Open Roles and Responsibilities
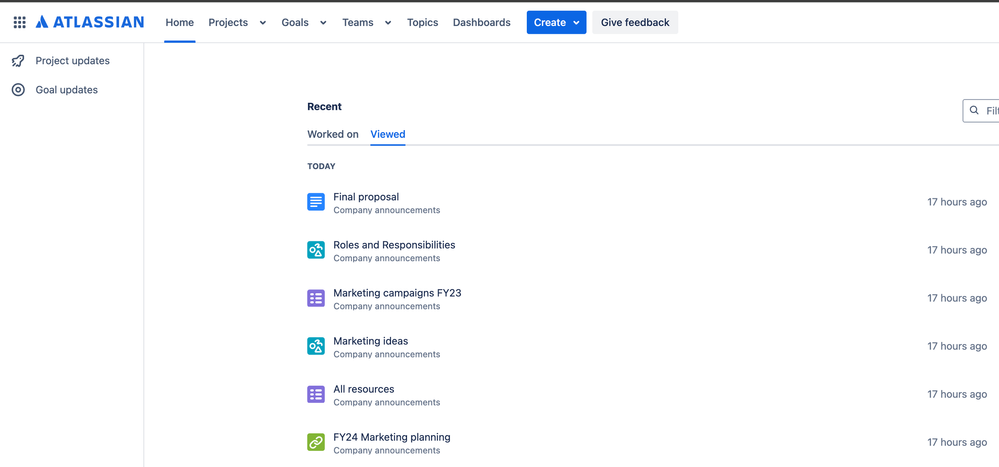Image resolution: width=999 pixels, height=467 pixels. point(394,245)
